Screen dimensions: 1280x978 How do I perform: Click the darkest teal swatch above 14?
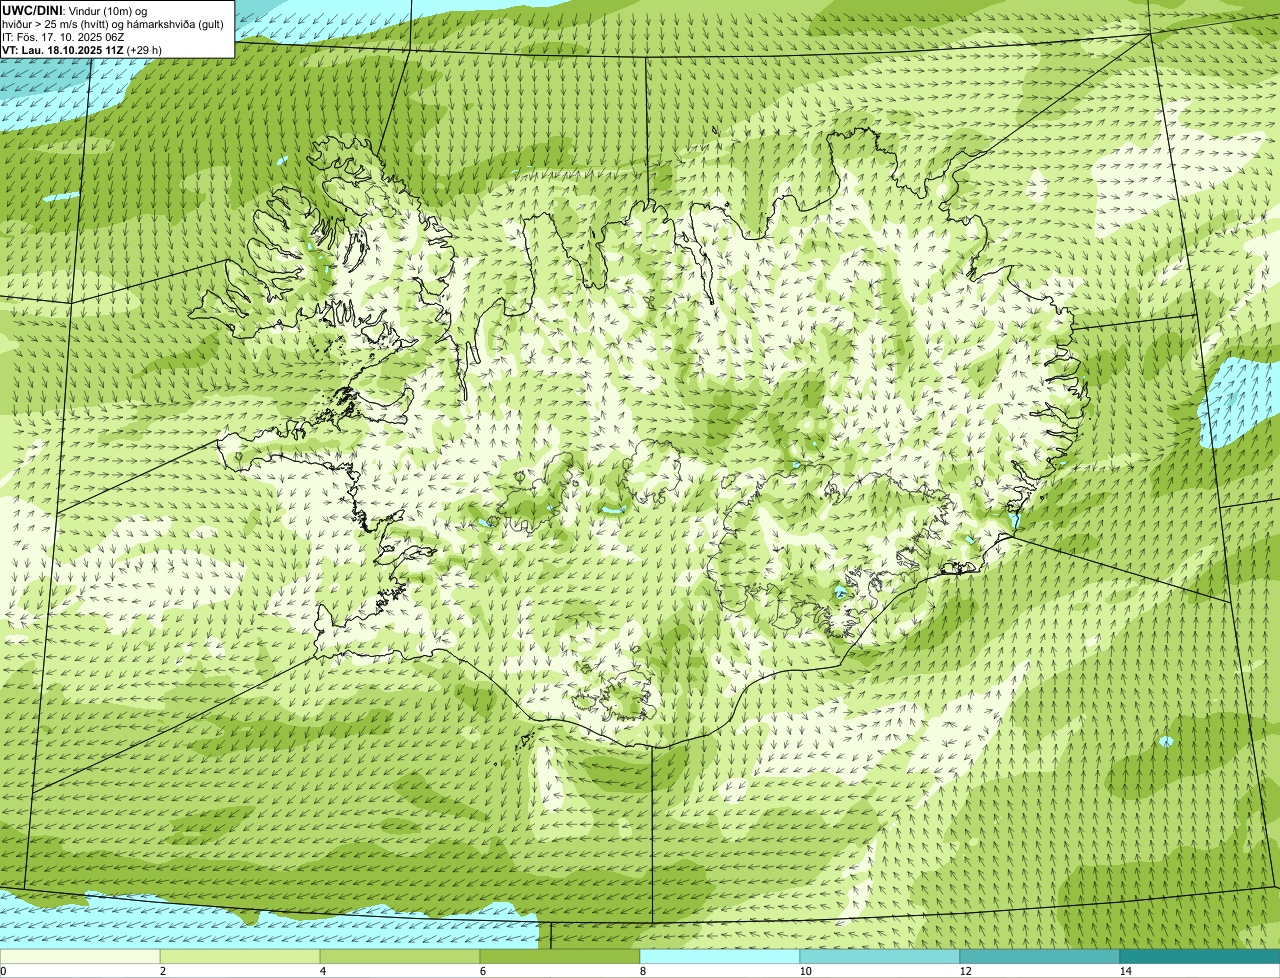pyautogui.click(x=1200, y=957)
